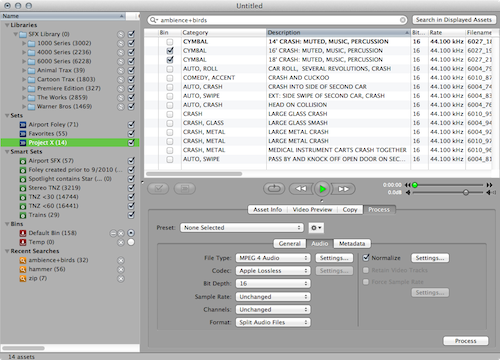Enable the Normalize checkbox

coord(366,258)
